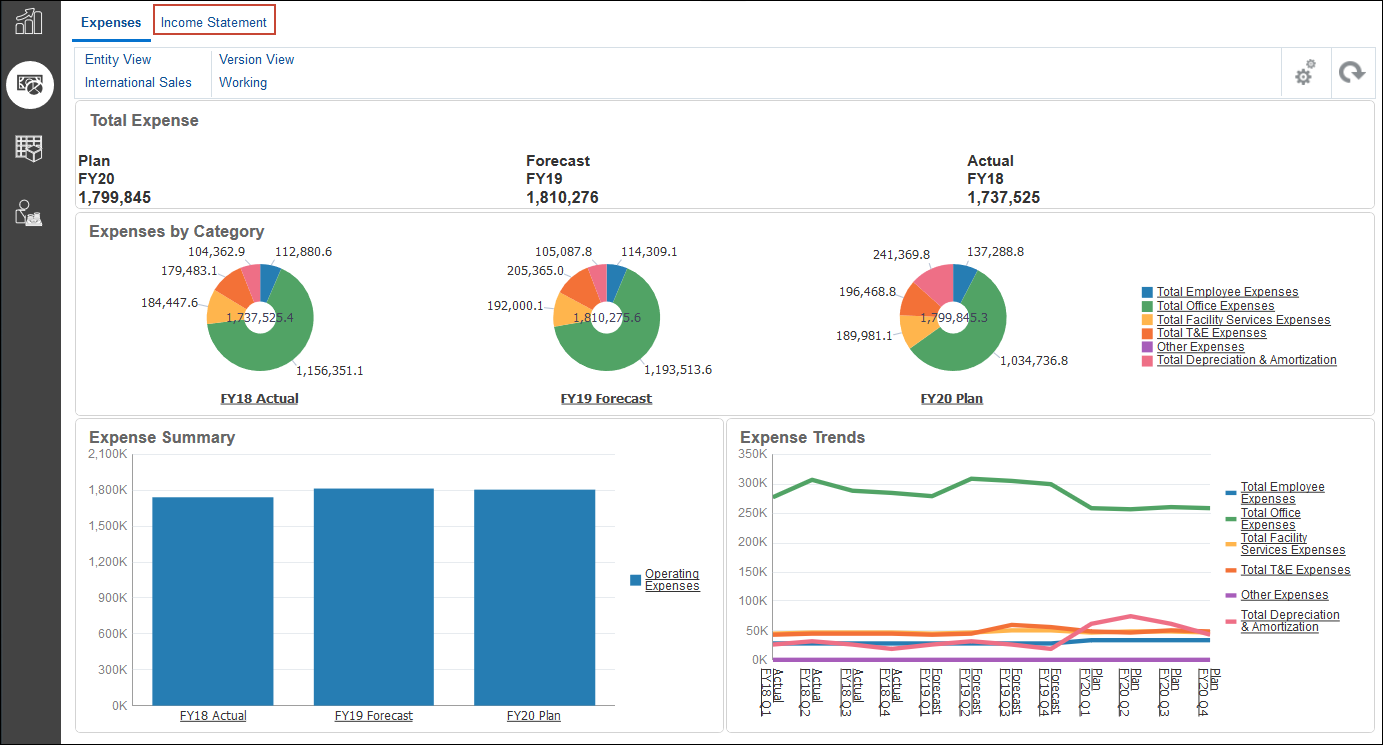
Task: Open the growth chart dashboard icon in sidebar
Action: point(30,20)
